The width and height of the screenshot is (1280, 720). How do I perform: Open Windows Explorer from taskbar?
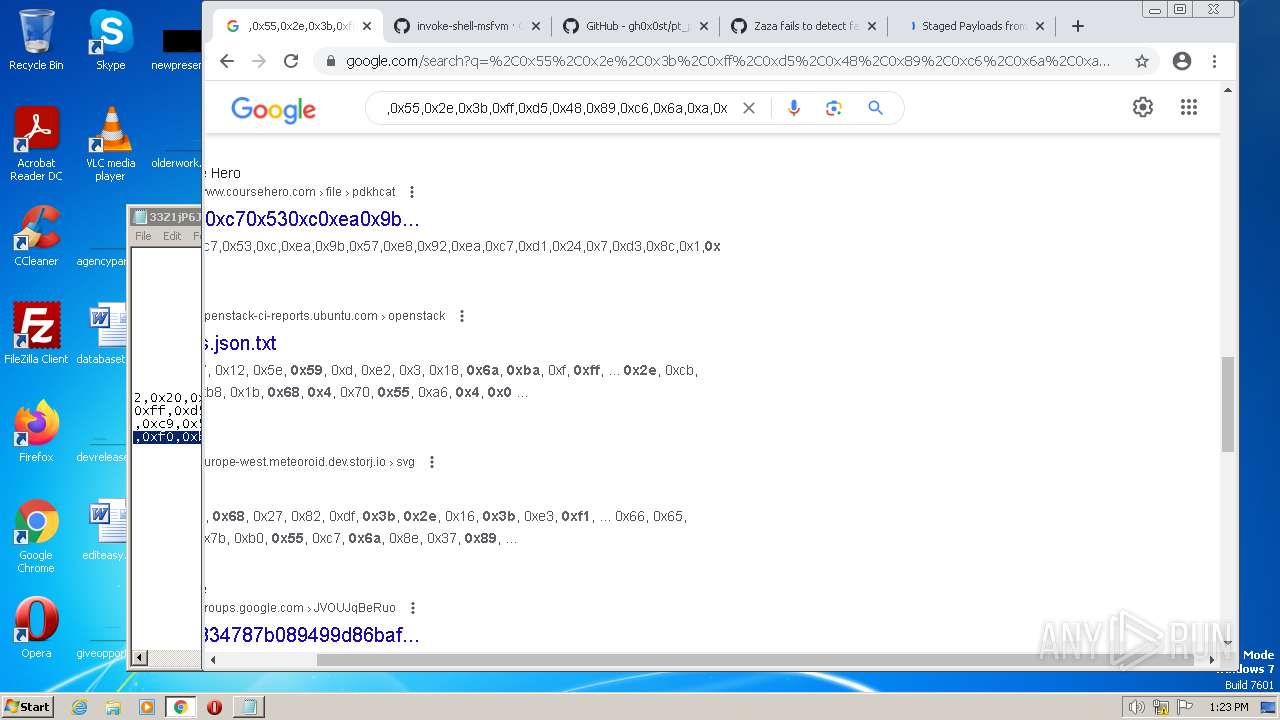pyautogui.click(x=113, y=707)
